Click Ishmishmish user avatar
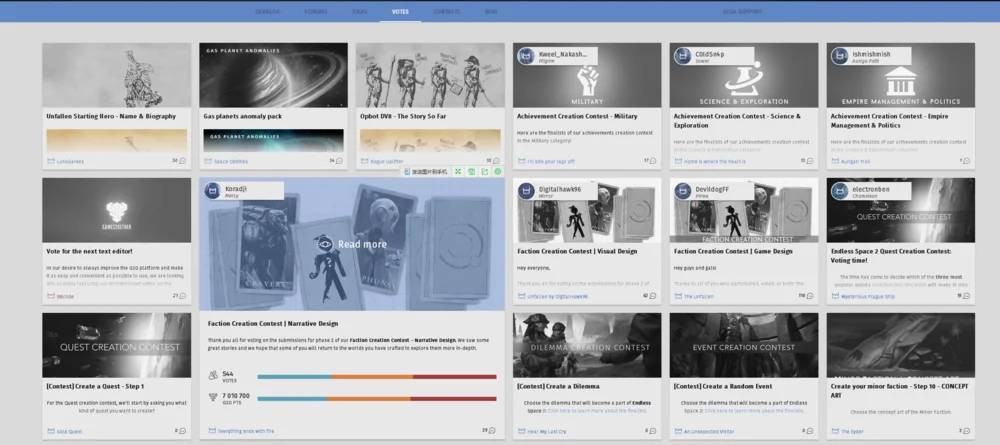Screen dimensions: 1000x445 click(840, 56)
